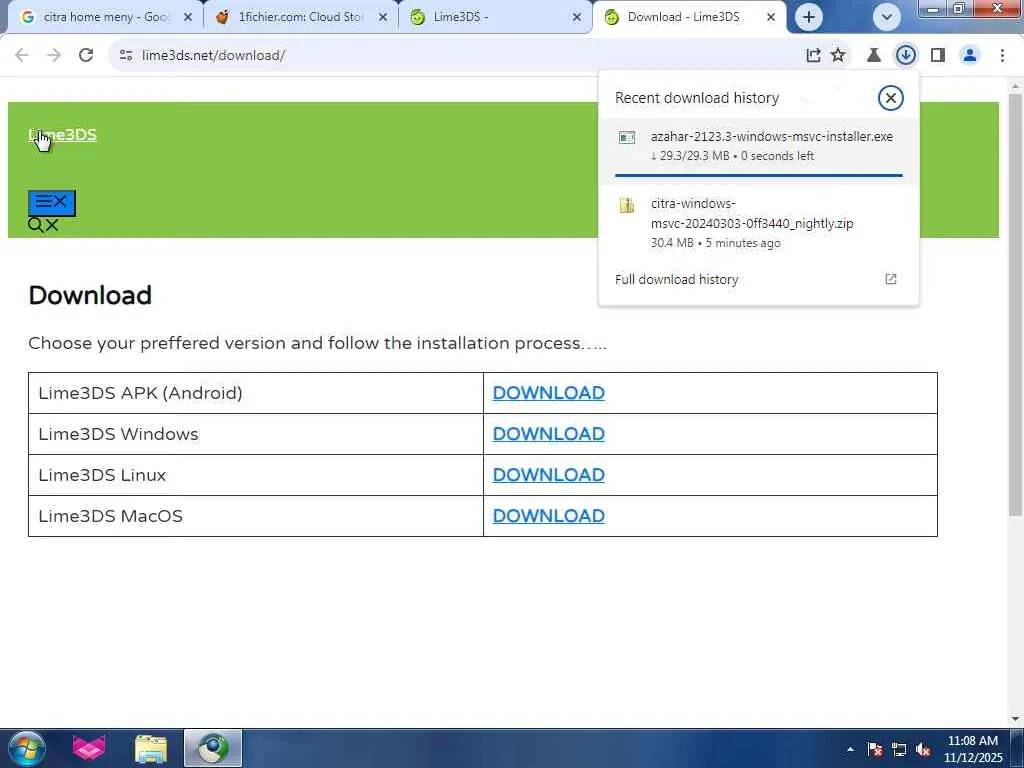Image resolution: width=1024 pixels, height=768 pixels.
Task: Download Lime3DS for Windows
Action: tap(549, 434)
